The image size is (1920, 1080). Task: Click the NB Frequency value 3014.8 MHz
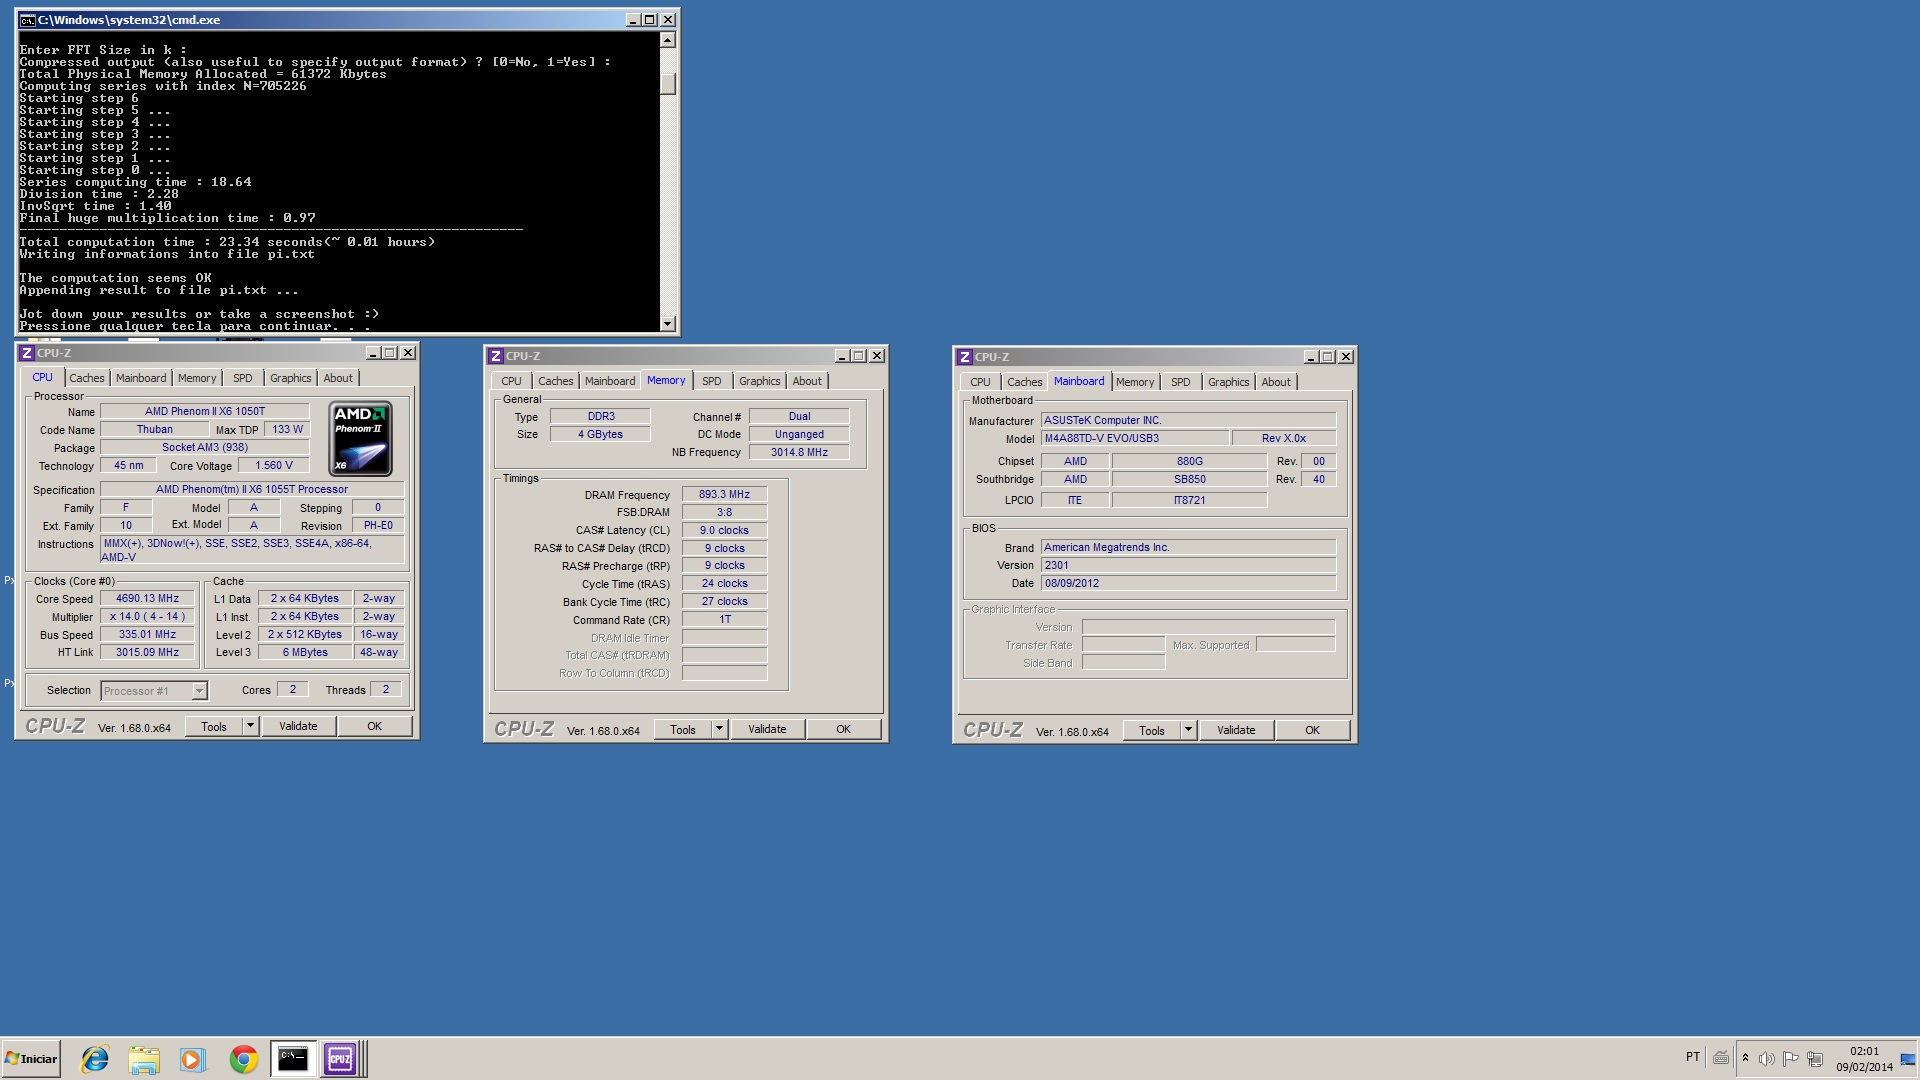pyautogui.click(x=799, y=452)
